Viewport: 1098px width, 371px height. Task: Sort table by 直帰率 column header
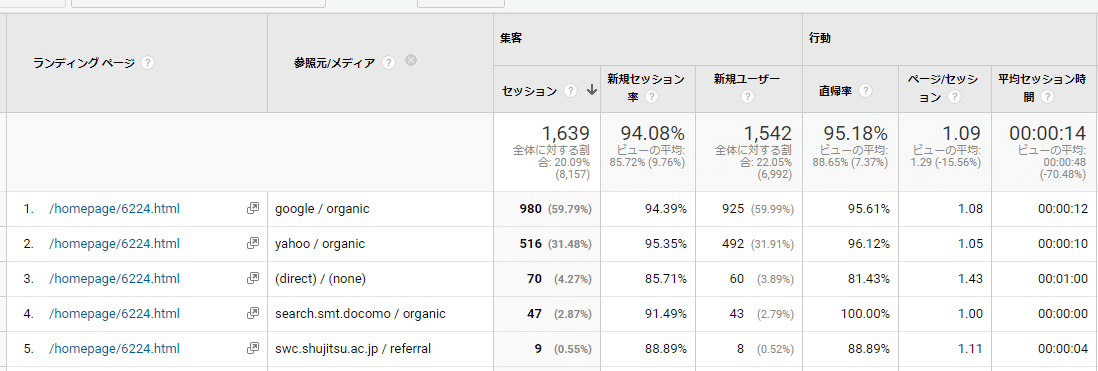click(835, 90)
